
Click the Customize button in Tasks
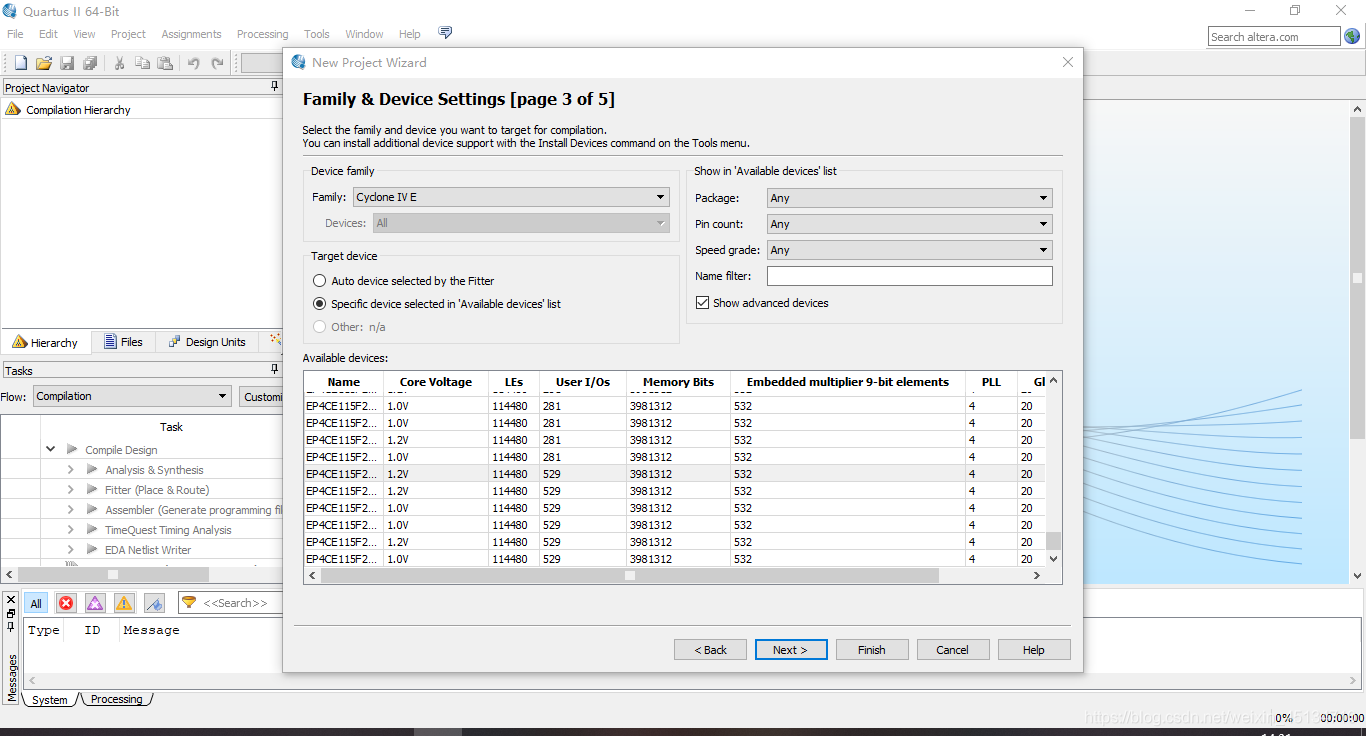coord(262,397)
